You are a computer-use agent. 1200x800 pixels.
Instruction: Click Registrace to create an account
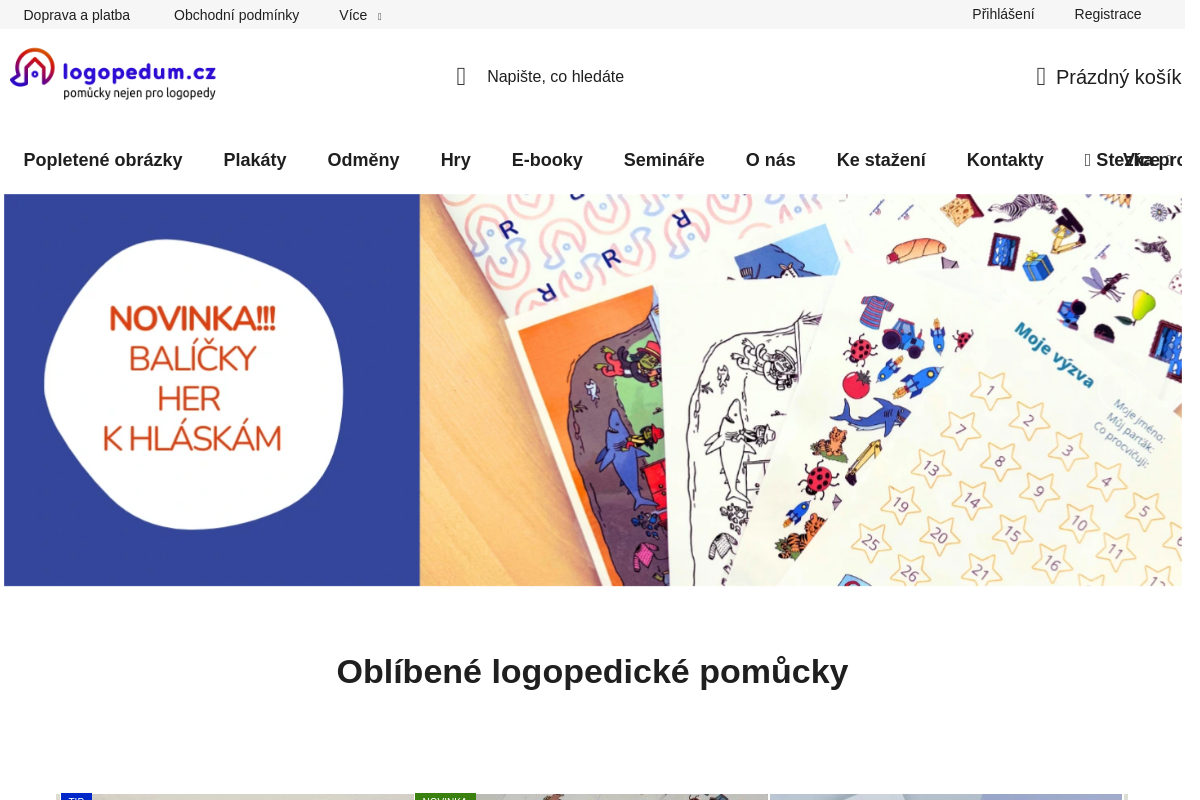[1107, 14]
